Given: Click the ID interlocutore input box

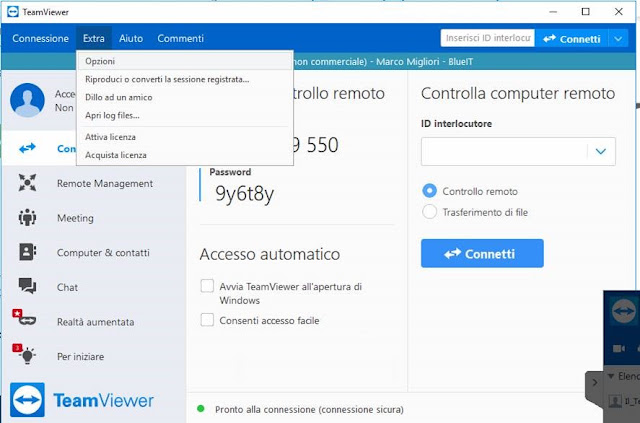Looking at the screenshot, I should tap(504, 151).
